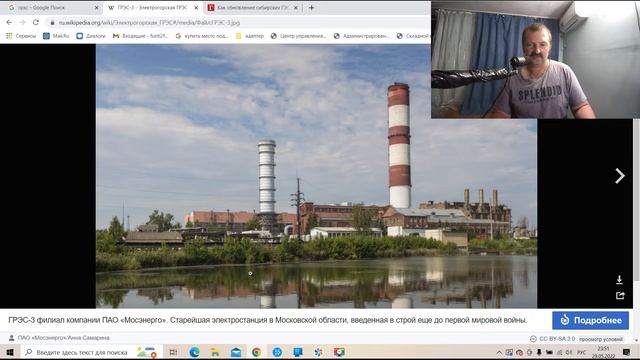Click the просмотр условий link
The height and width of the screenshot is (360, 640).
coord(600,339)
